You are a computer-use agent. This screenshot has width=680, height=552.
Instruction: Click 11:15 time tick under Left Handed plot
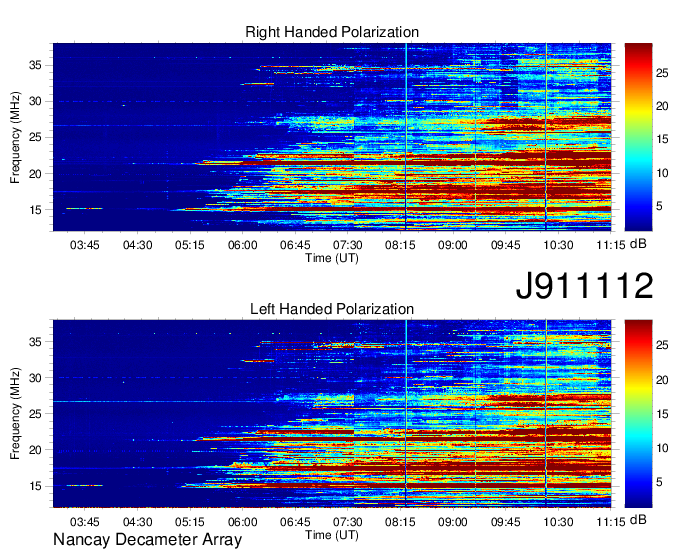tap(611, 522)
